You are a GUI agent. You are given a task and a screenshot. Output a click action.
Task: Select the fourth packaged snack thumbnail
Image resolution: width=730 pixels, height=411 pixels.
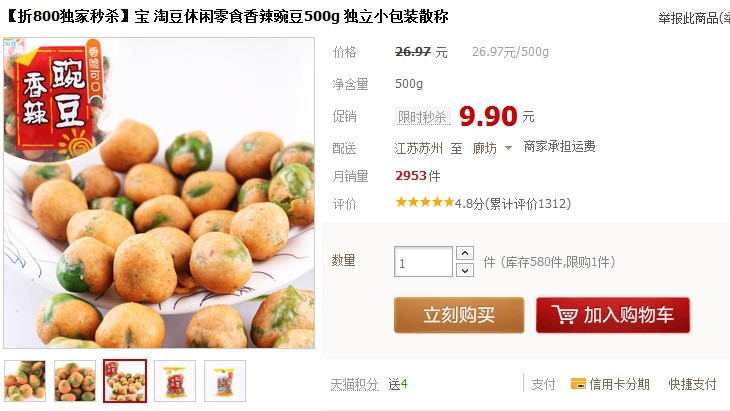click(x=175, y=381)
